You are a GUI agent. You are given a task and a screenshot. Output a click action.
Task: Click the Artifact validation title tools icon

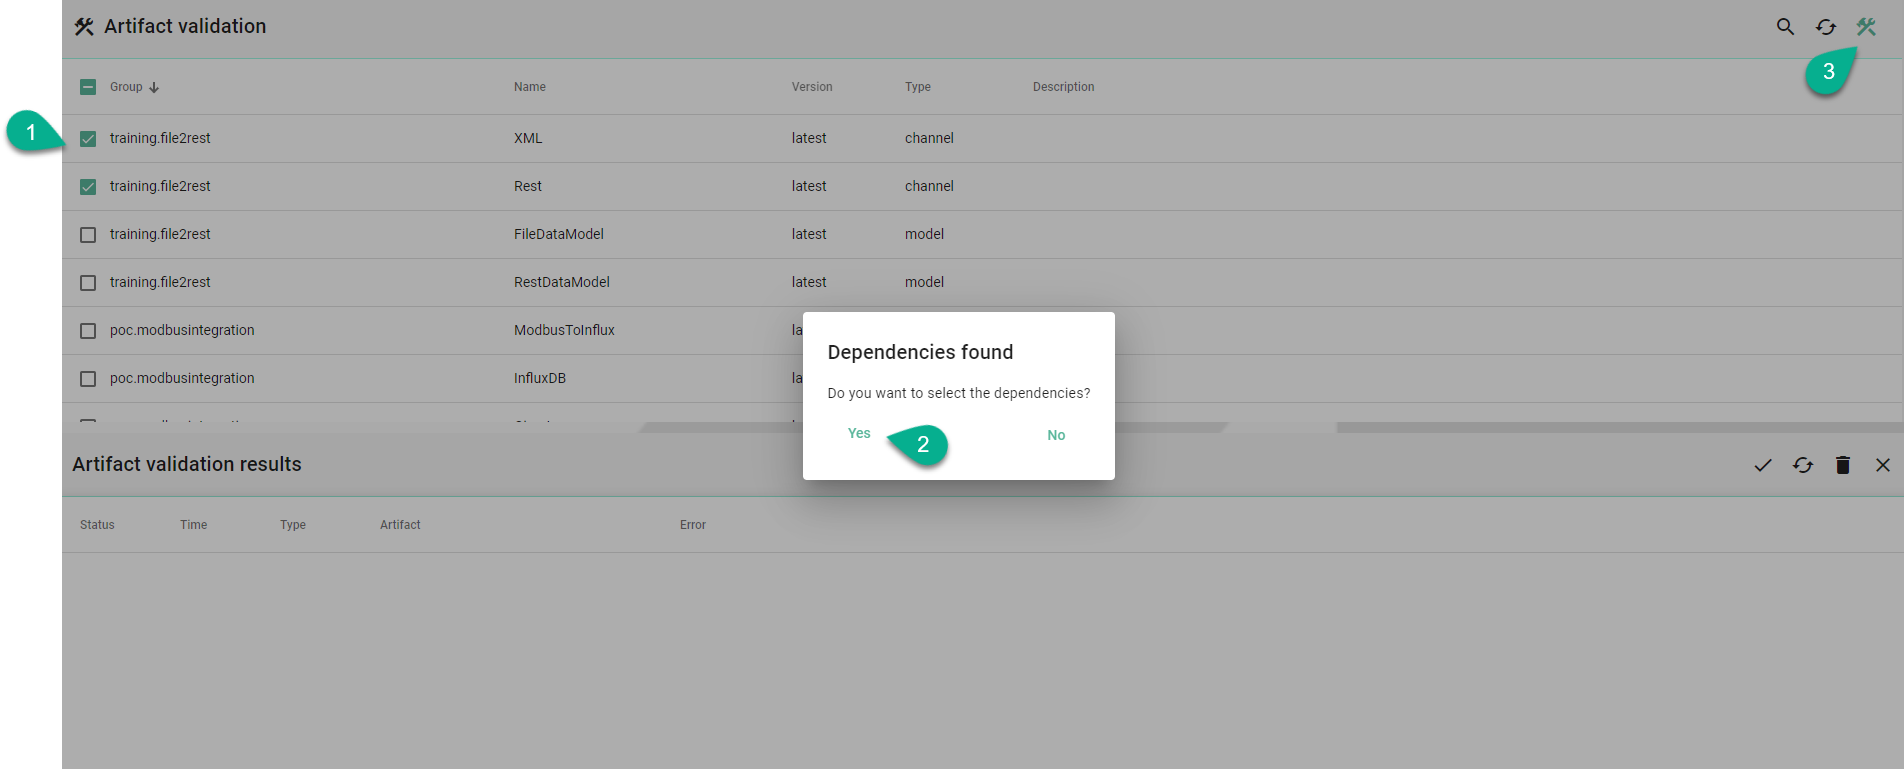click(x=84, y=27)
